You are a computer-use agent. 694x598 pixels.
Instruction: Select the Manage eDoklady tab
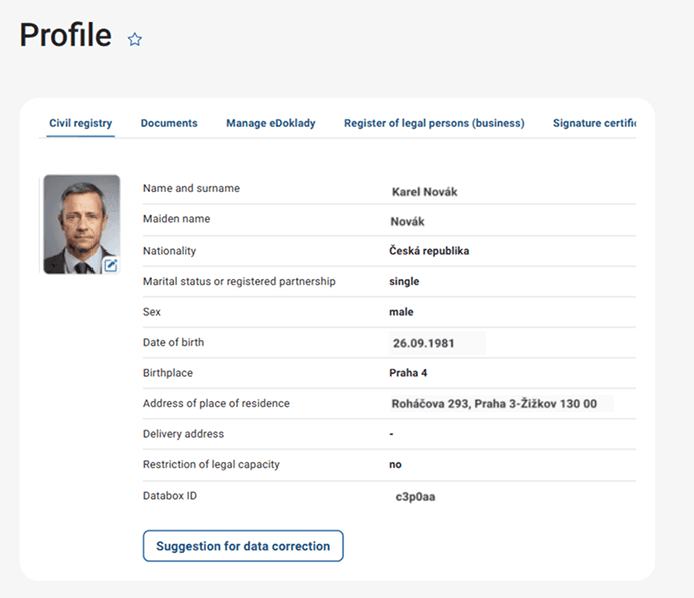pos(270,124)
